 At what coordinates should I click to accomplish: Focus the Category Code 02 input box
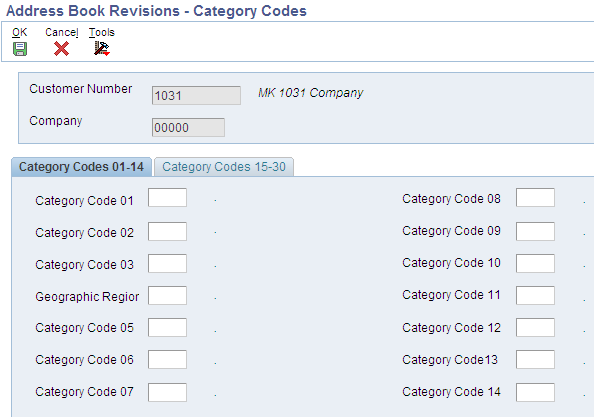coord(167,231)
